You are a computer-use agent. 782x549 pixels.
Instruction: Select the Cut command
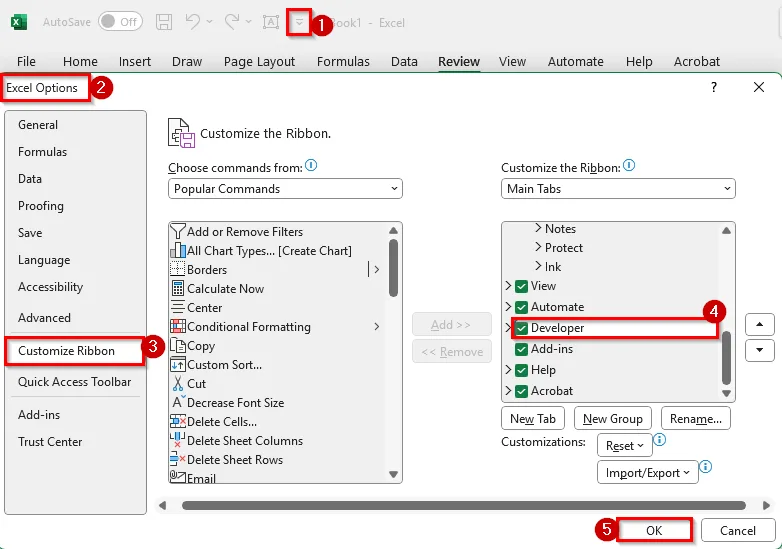(278, 383)
